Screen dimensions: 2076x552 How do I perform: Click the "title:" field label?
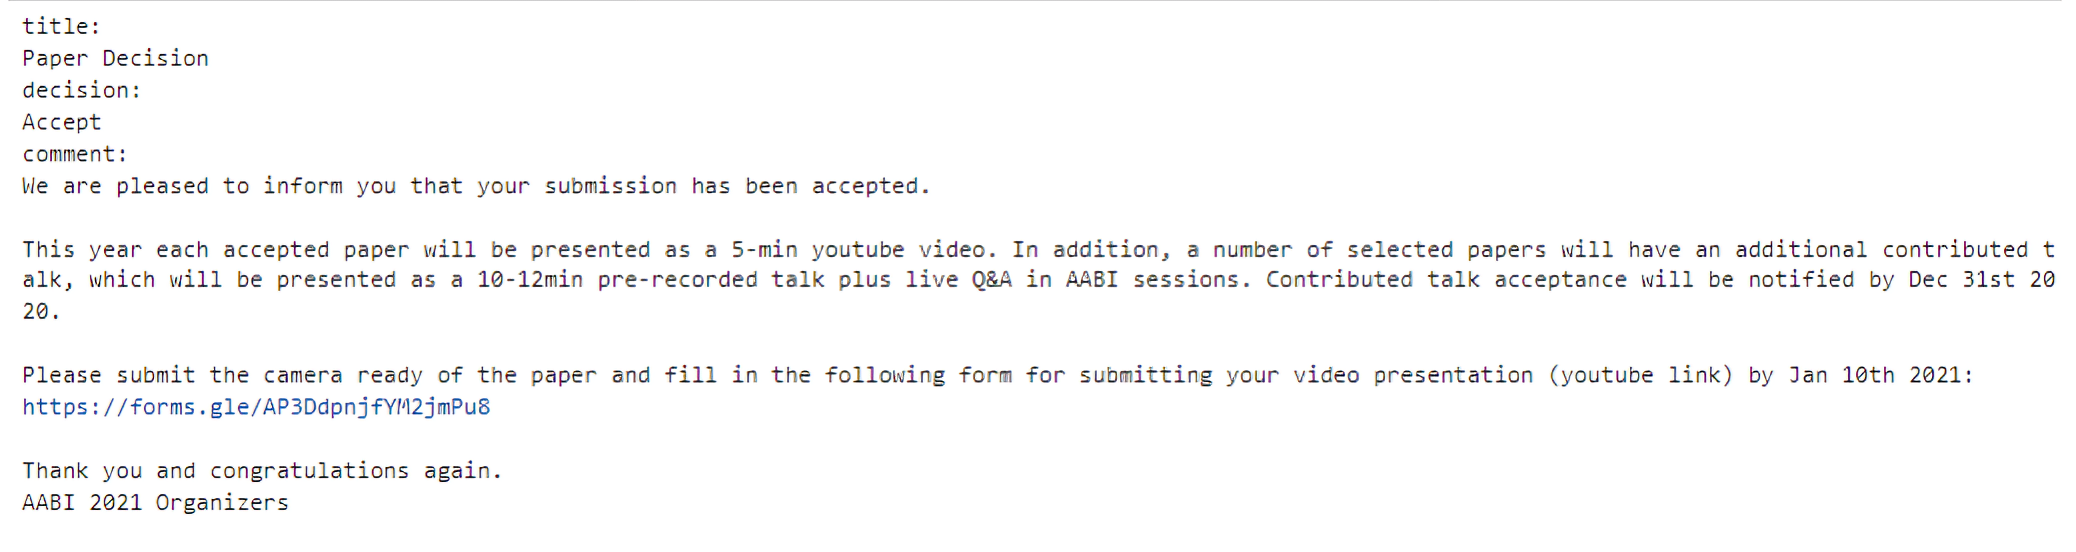coord(61,26)
